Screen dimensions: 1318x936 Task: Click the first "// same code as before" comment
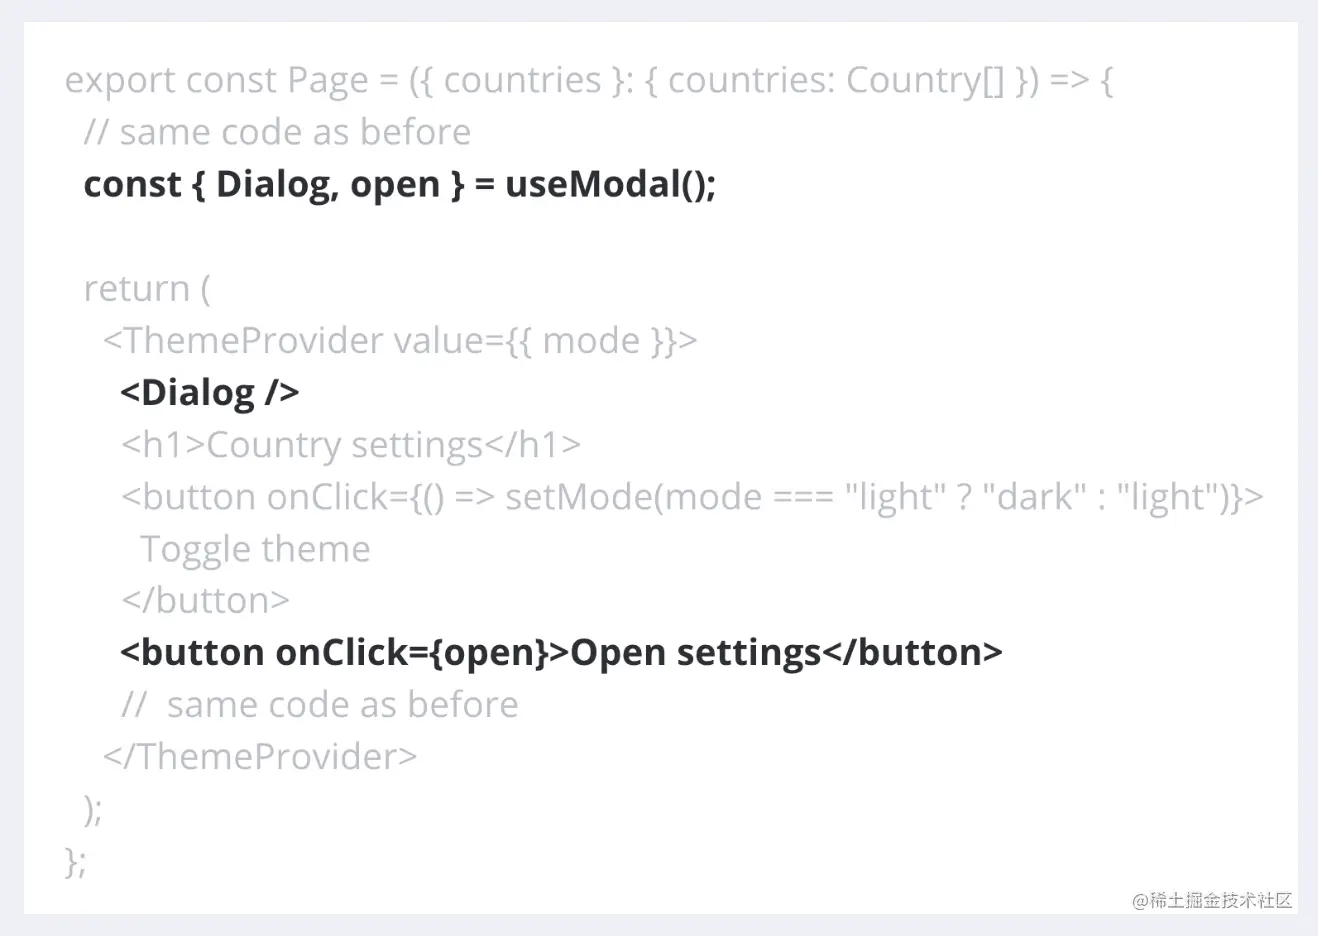click(x=277, y=132)
